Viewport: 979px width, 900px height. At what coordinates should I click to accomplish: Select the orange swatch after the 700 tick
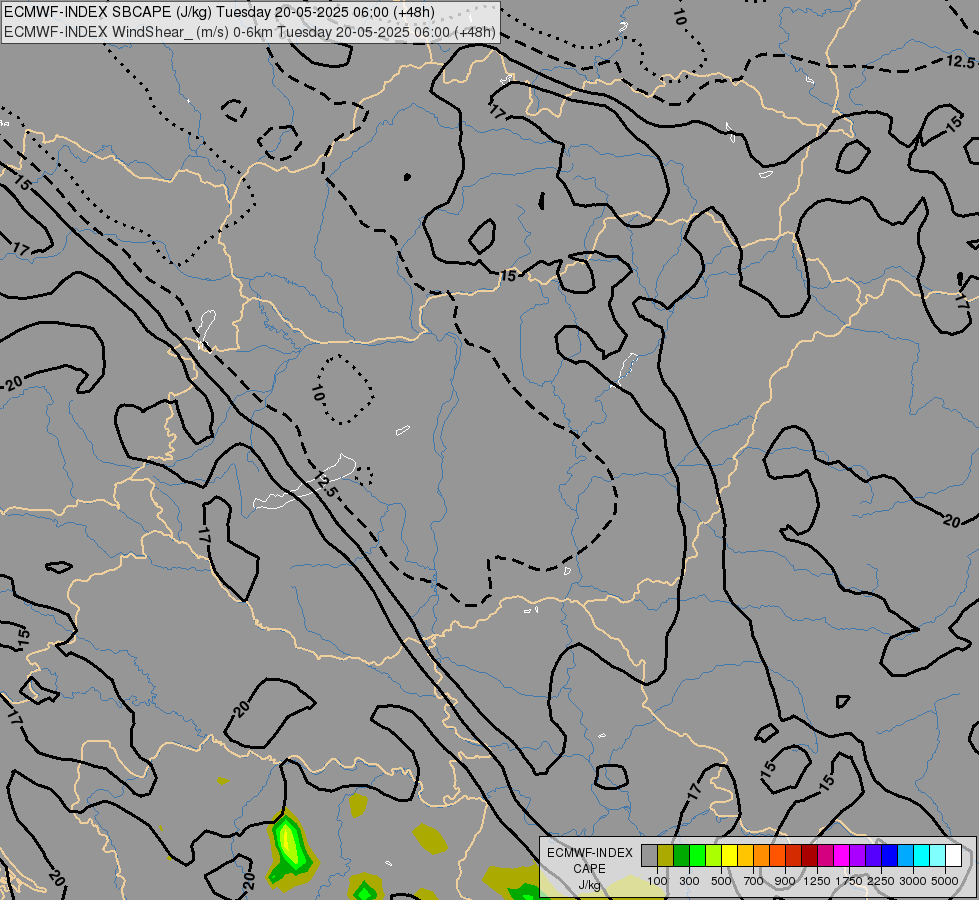tap(762, 856)
